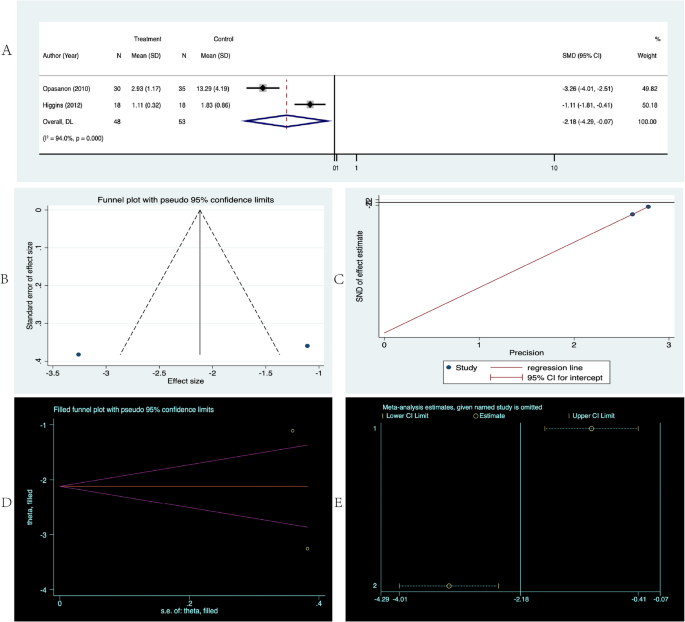The image size is (685, 622).
Task: Click the treatment mean '1.11 (0.32)'
Action: coord(146,105)
